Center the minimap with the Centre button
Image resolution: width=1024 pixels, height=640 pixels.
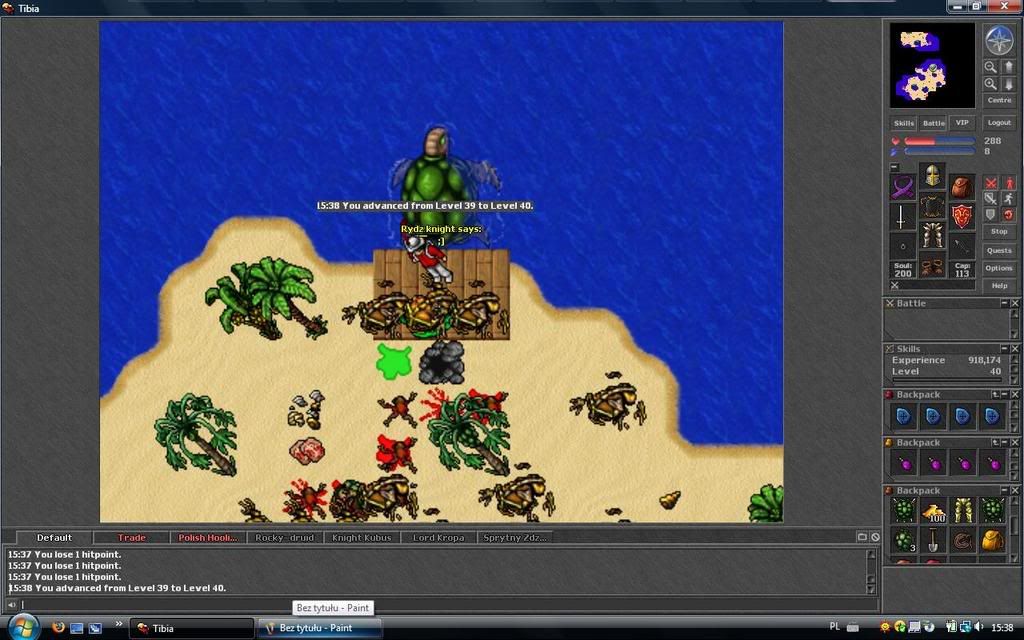point(999,101)
